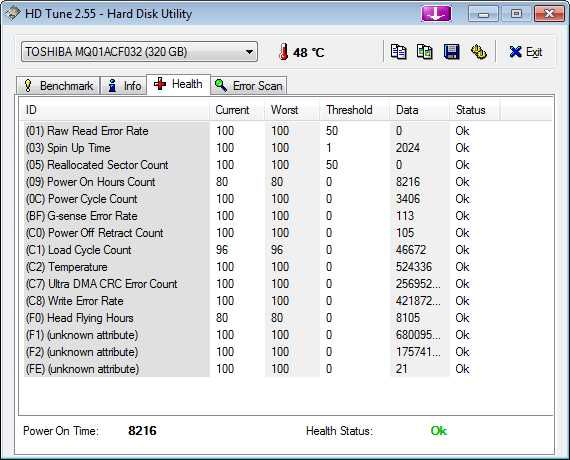The width and height of the screenshot is (570, 460).
Task: Click the copy screenshot to clipboard icon
Action: pos(425,52)
